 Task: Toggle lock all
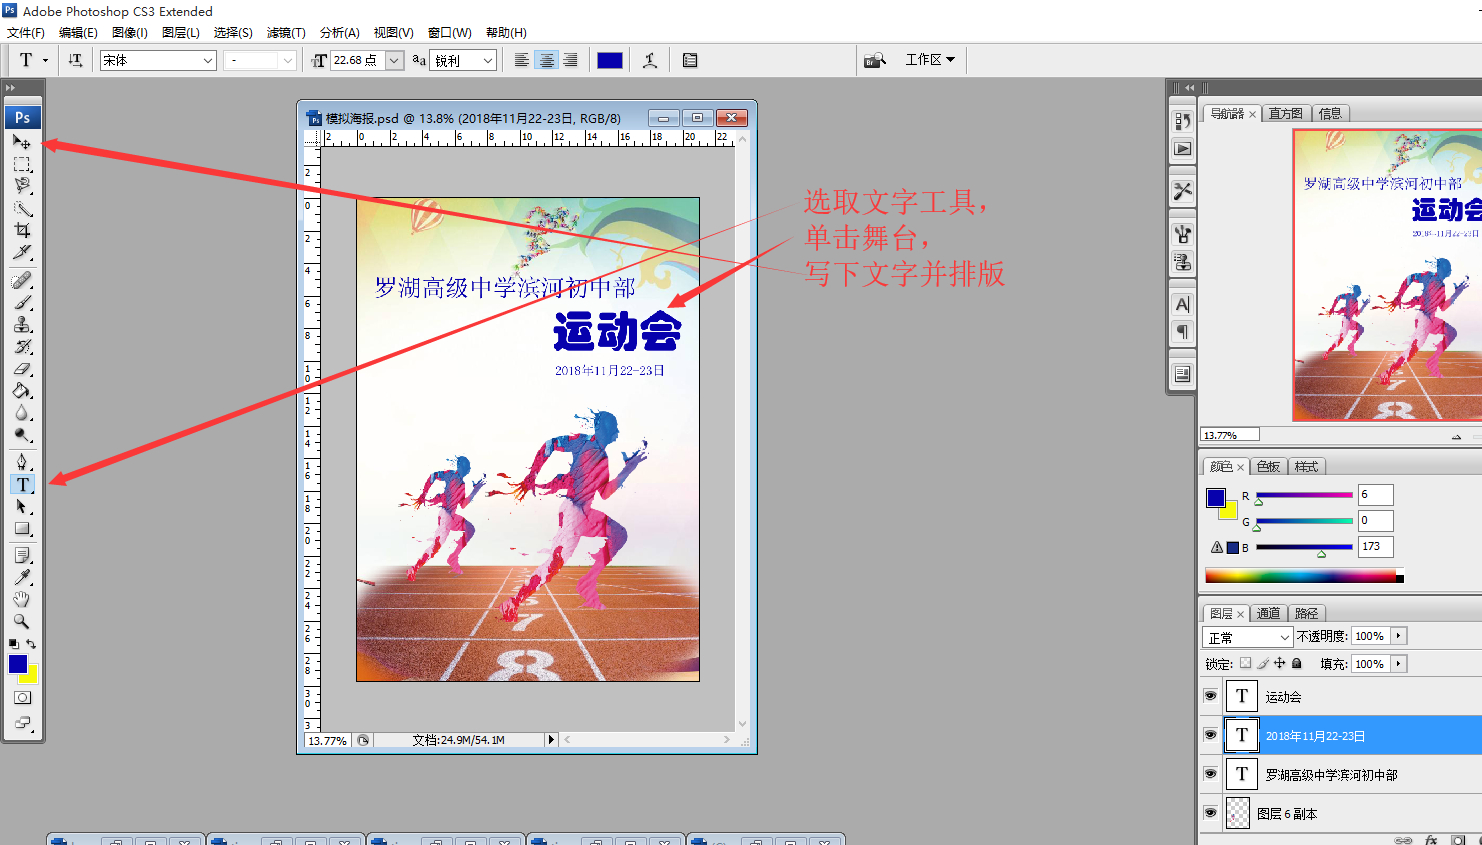tap(1297, 663)
